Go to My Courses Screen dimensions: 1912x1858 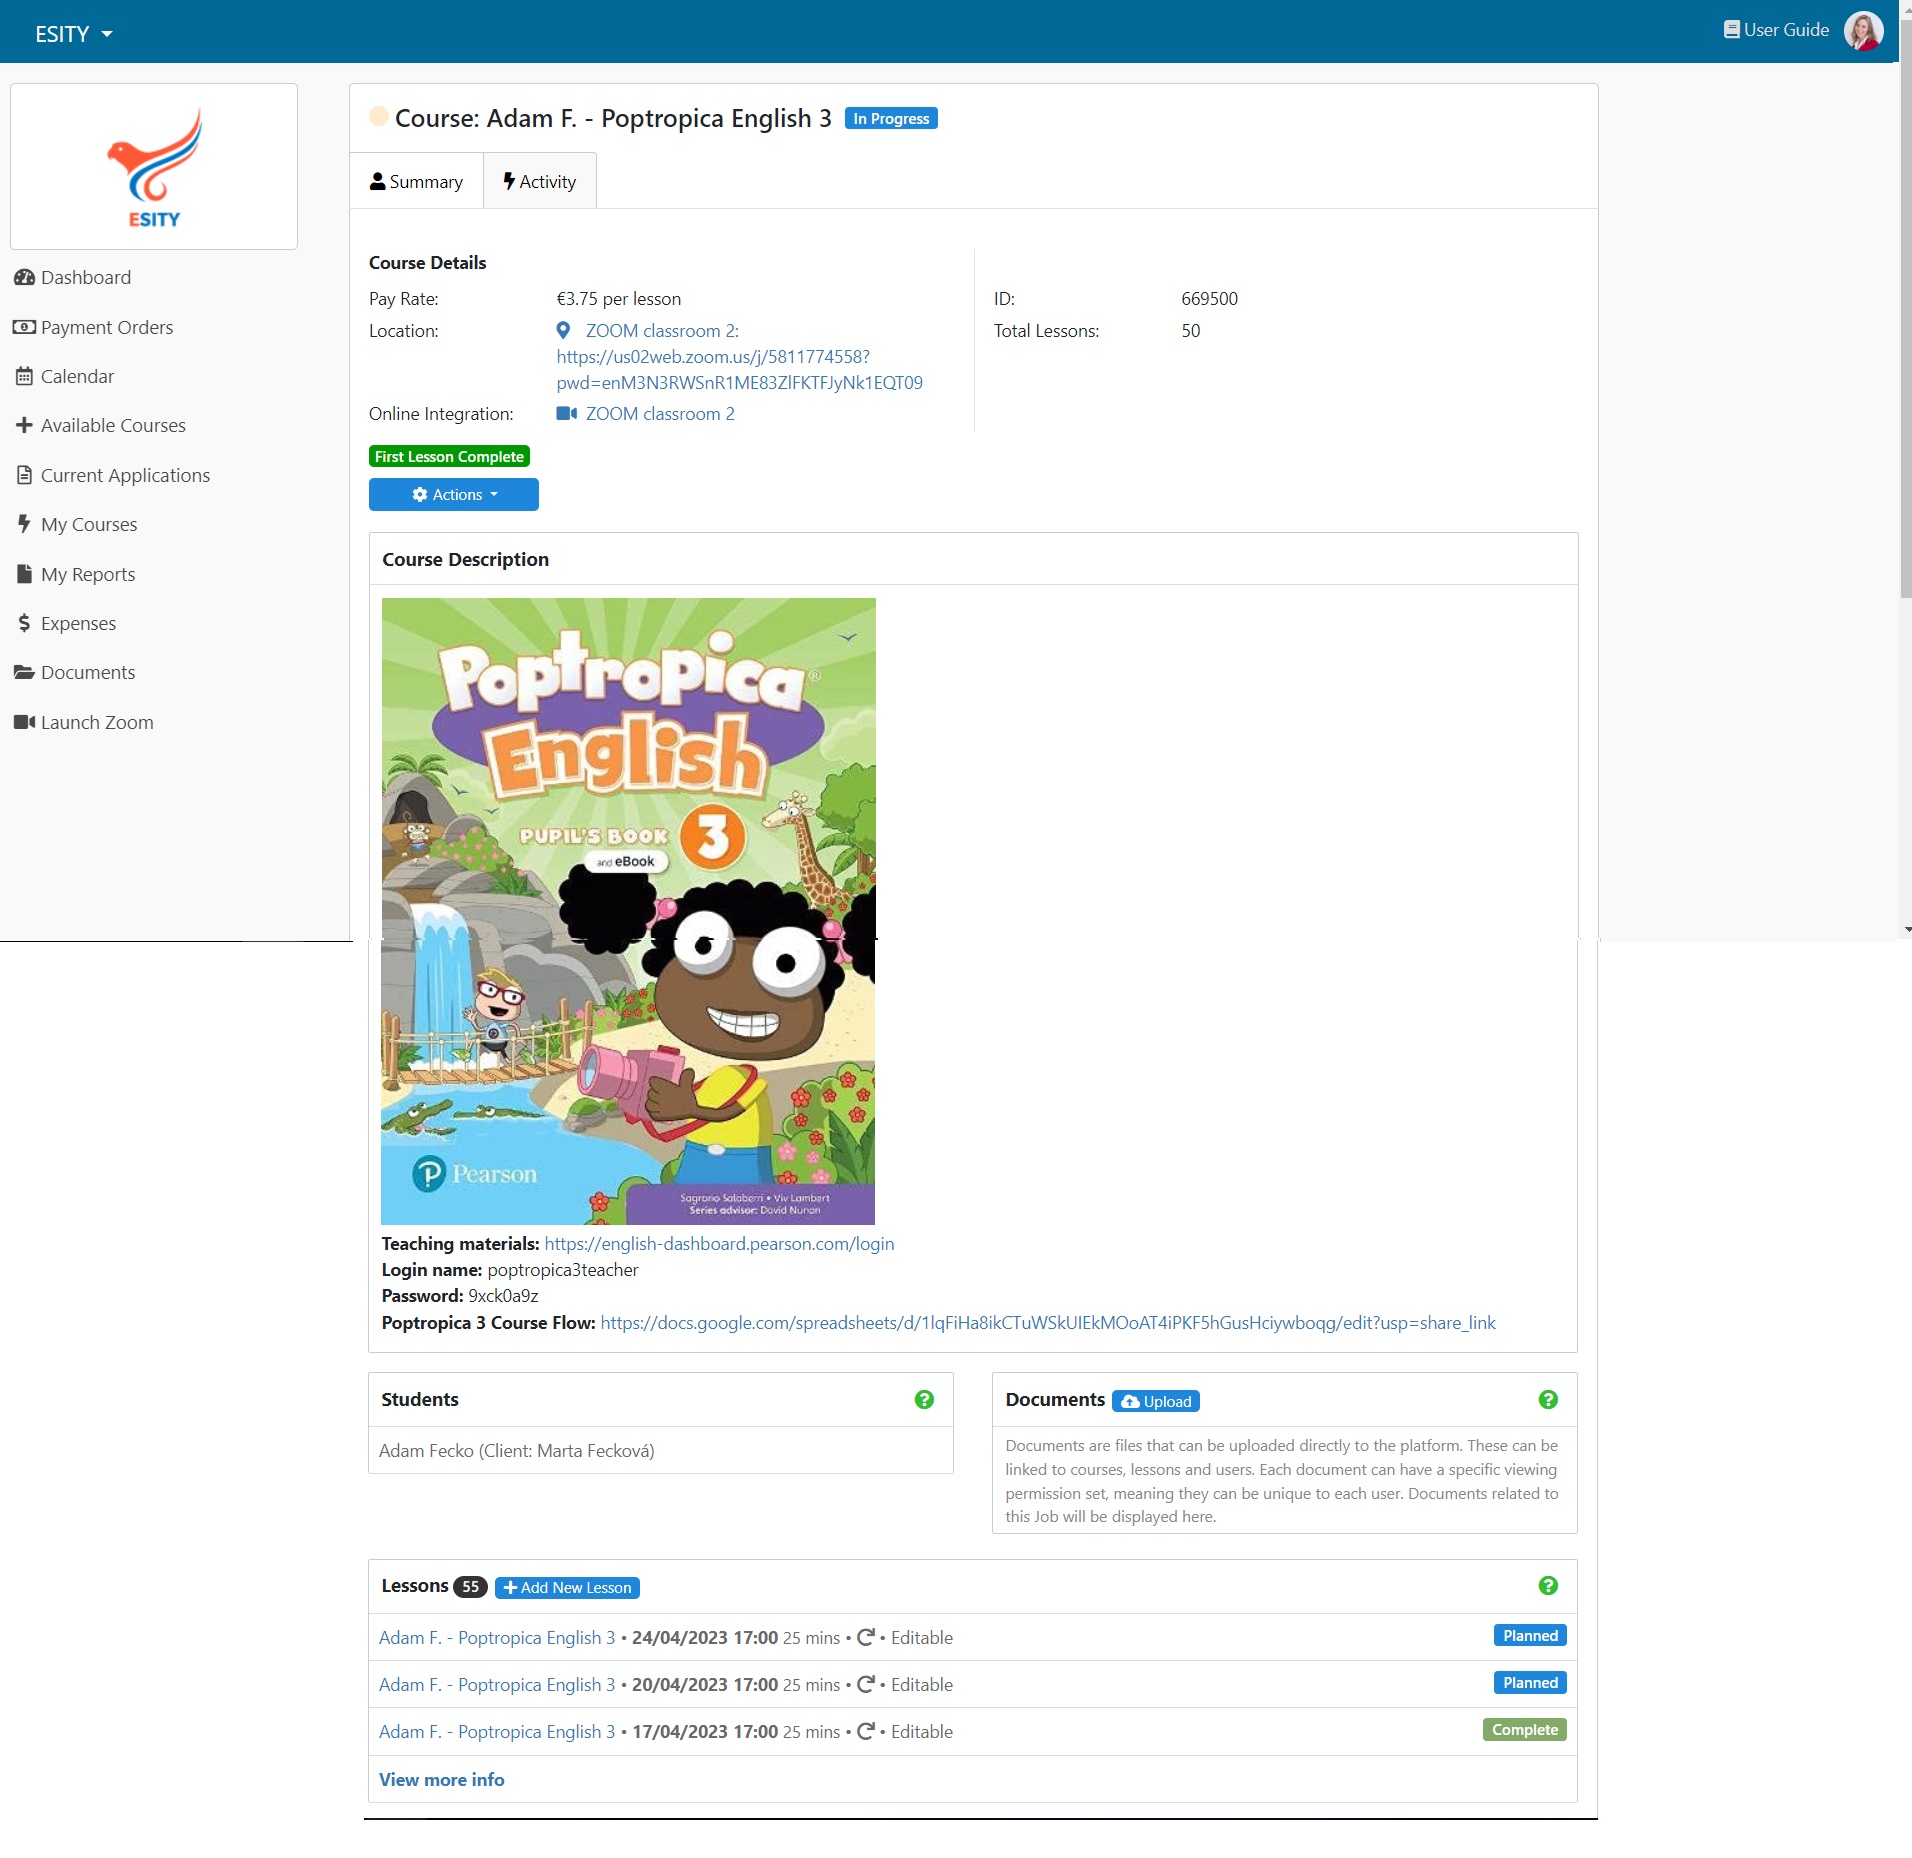89,525
